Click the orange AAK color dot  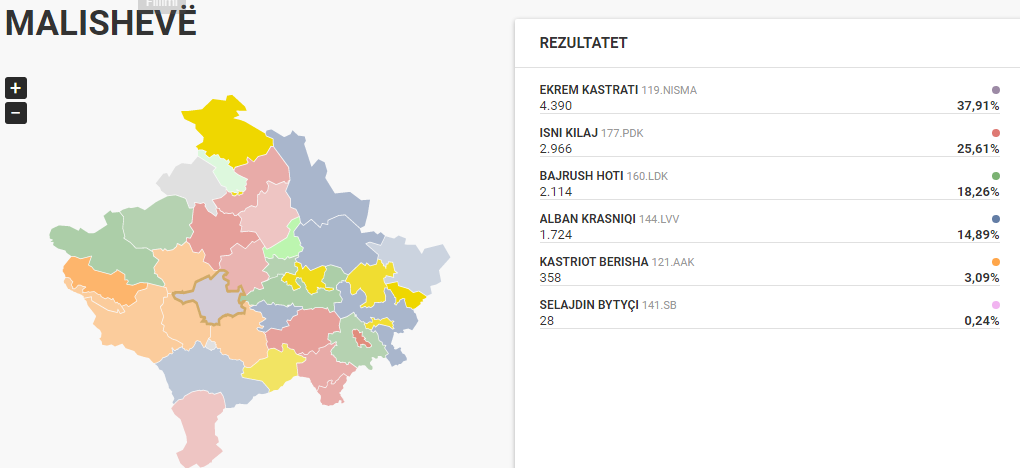click(995, 262)
